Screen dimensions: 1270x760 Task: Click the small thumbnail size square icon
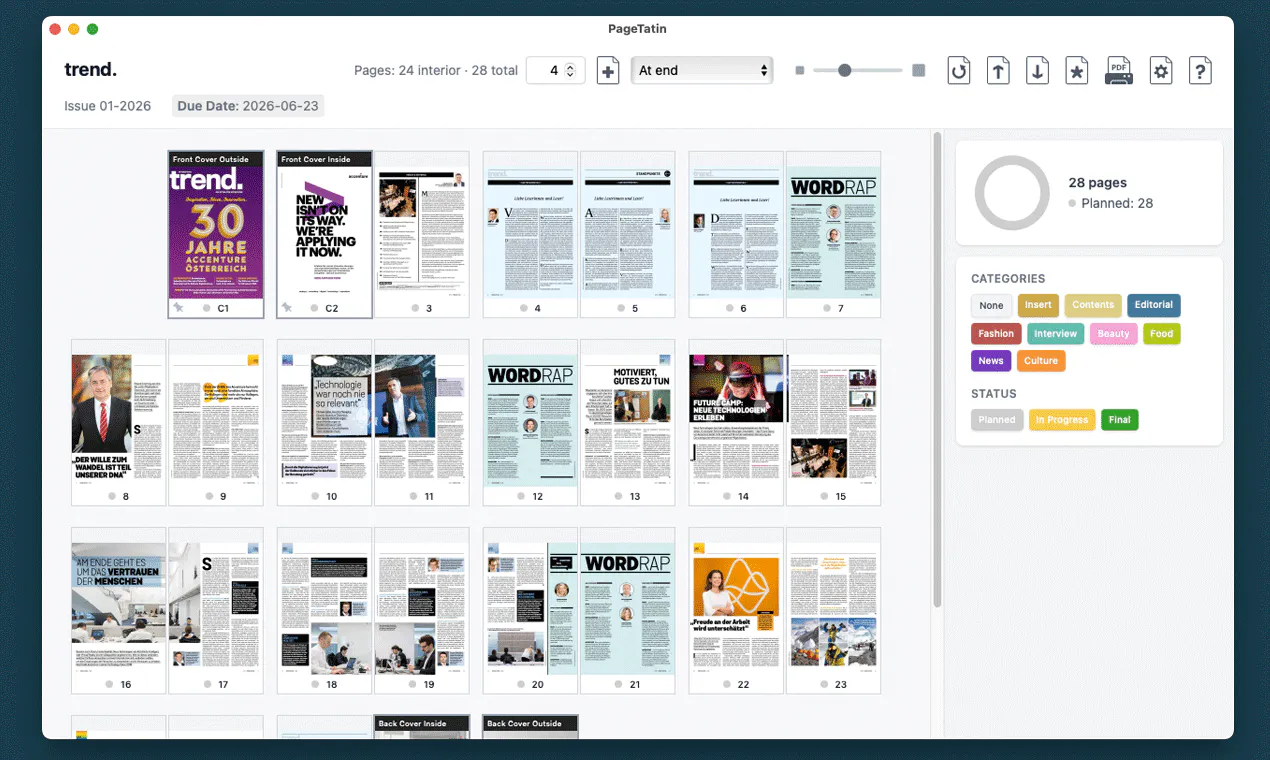pos(799,71)
